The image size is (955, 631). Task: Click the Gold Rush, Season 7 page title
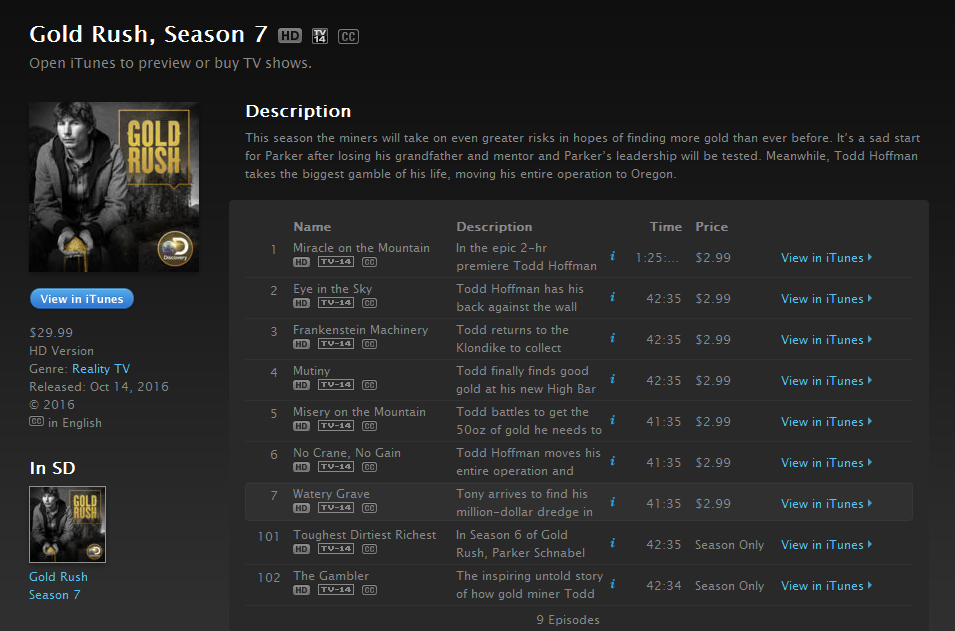tap(149, 34)
